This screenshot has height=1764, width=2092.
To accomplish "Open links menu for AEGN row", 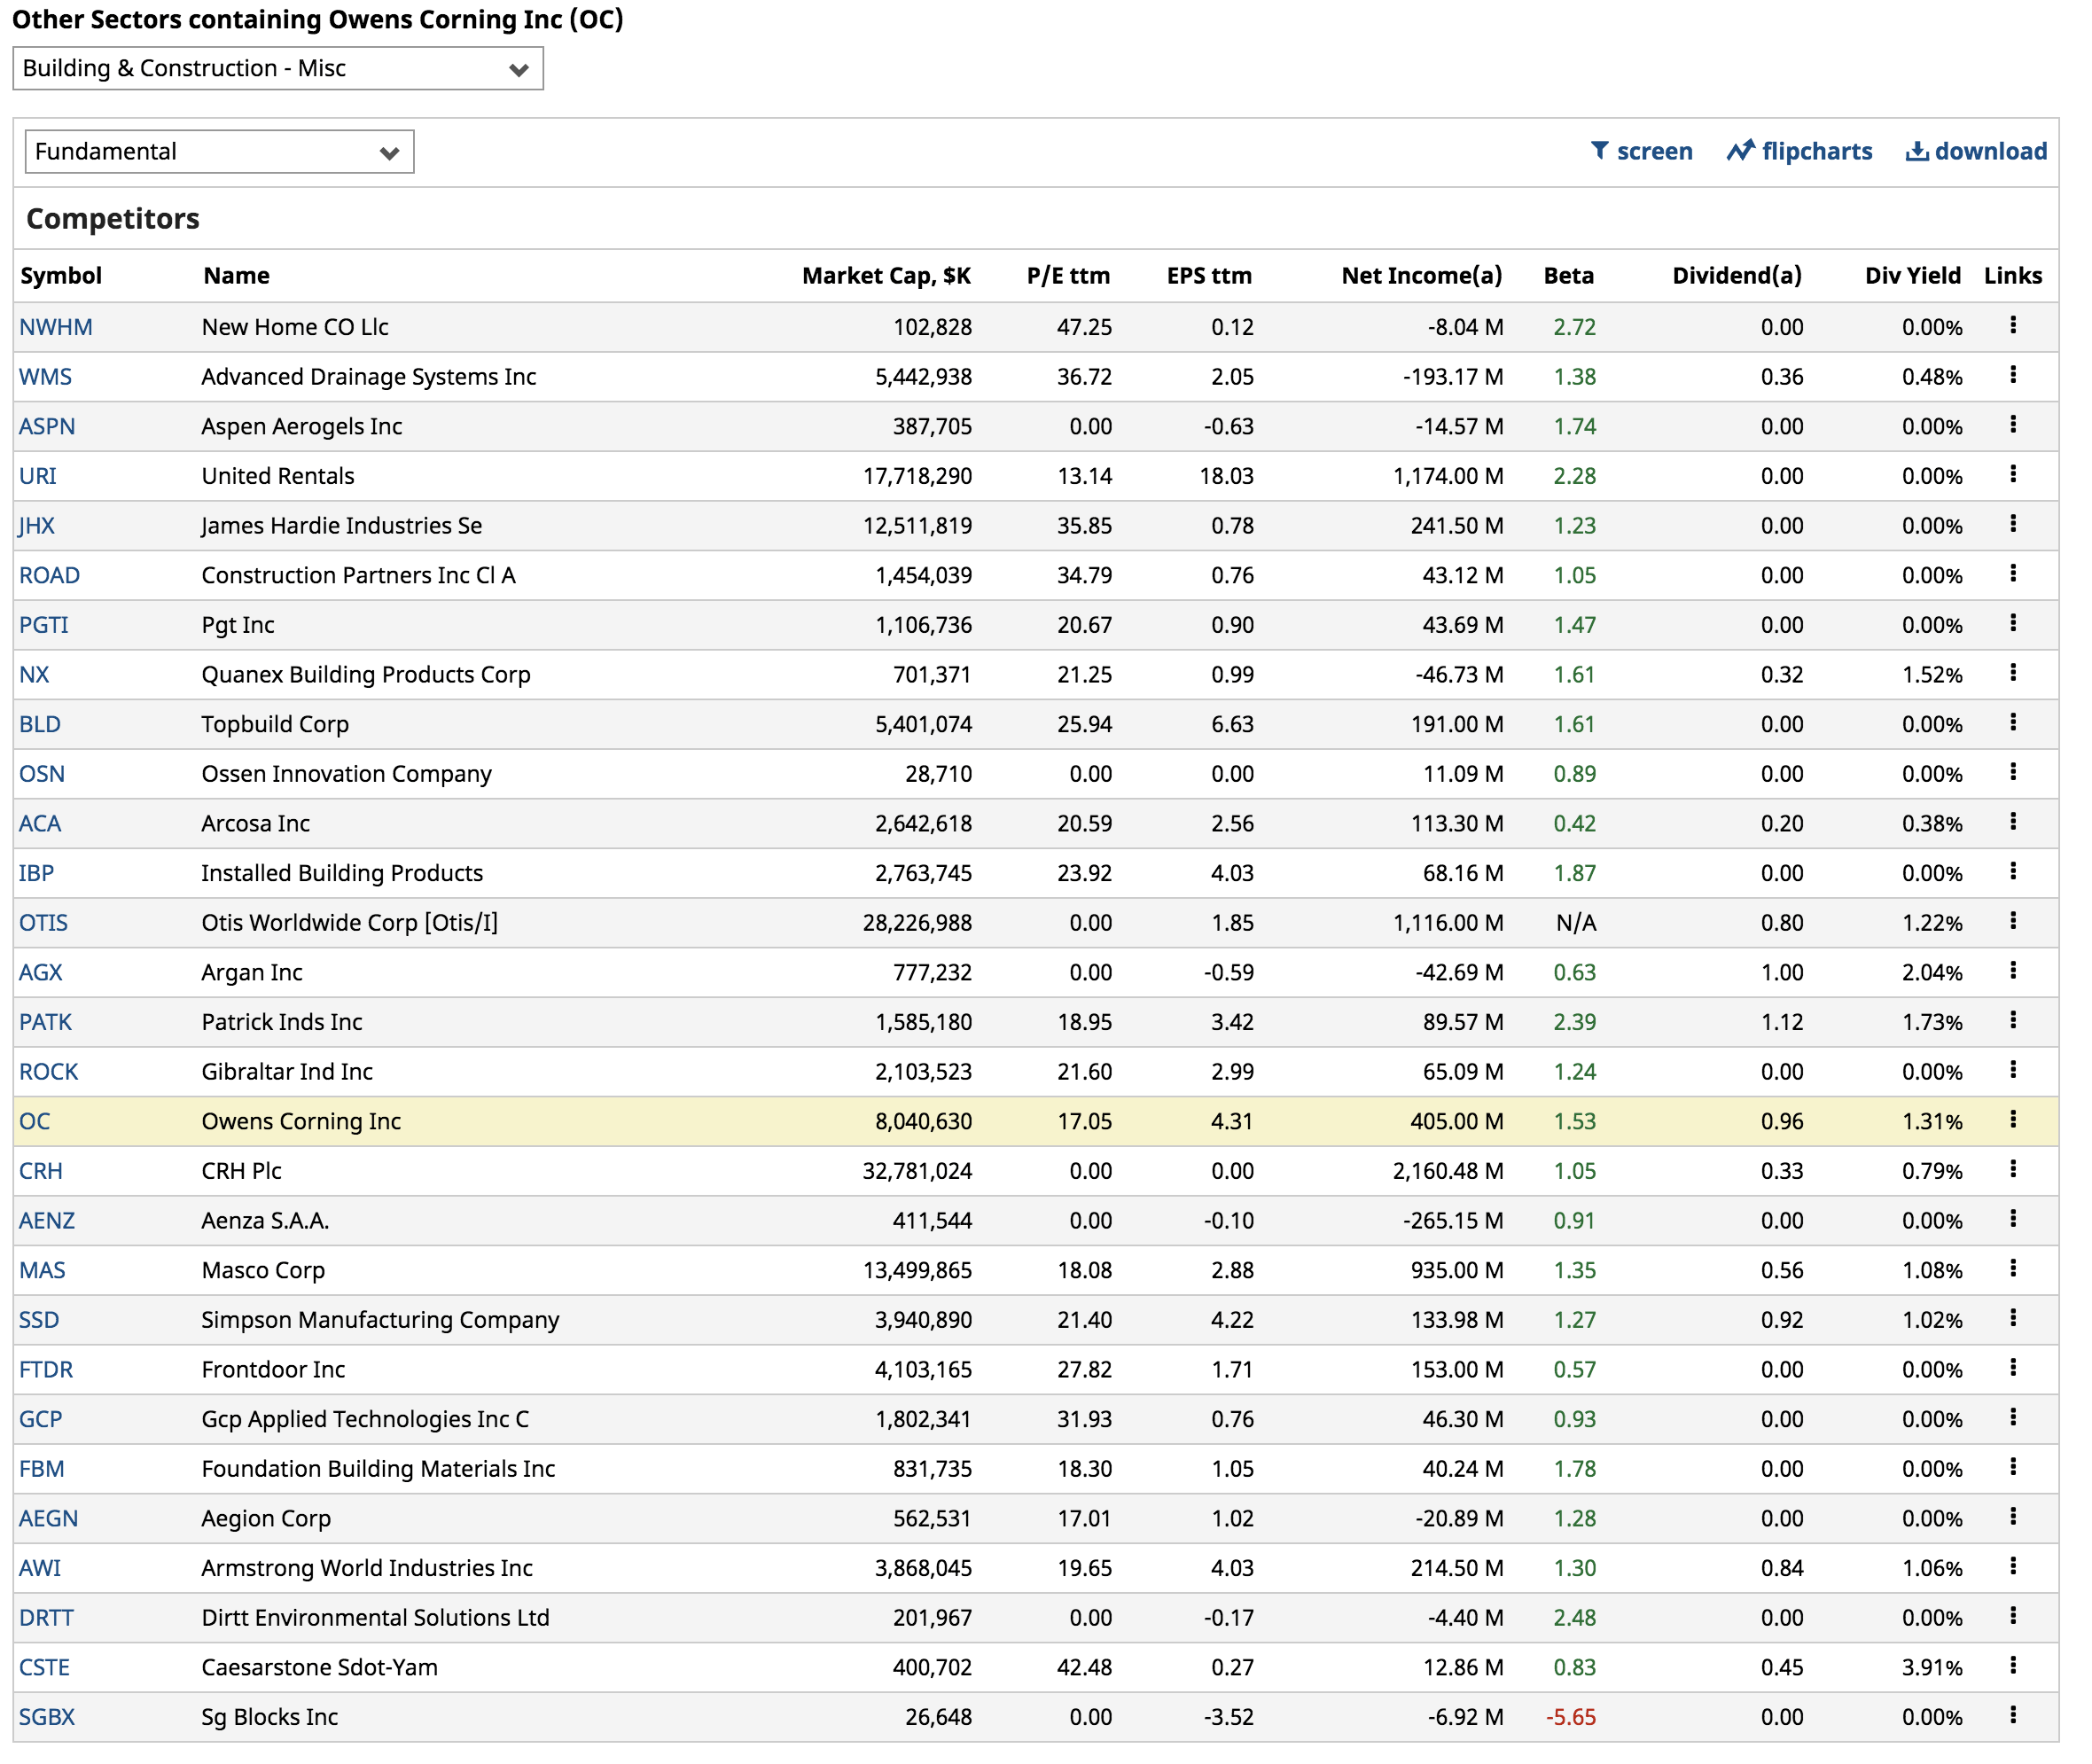I will (x=2012, y=1516).
